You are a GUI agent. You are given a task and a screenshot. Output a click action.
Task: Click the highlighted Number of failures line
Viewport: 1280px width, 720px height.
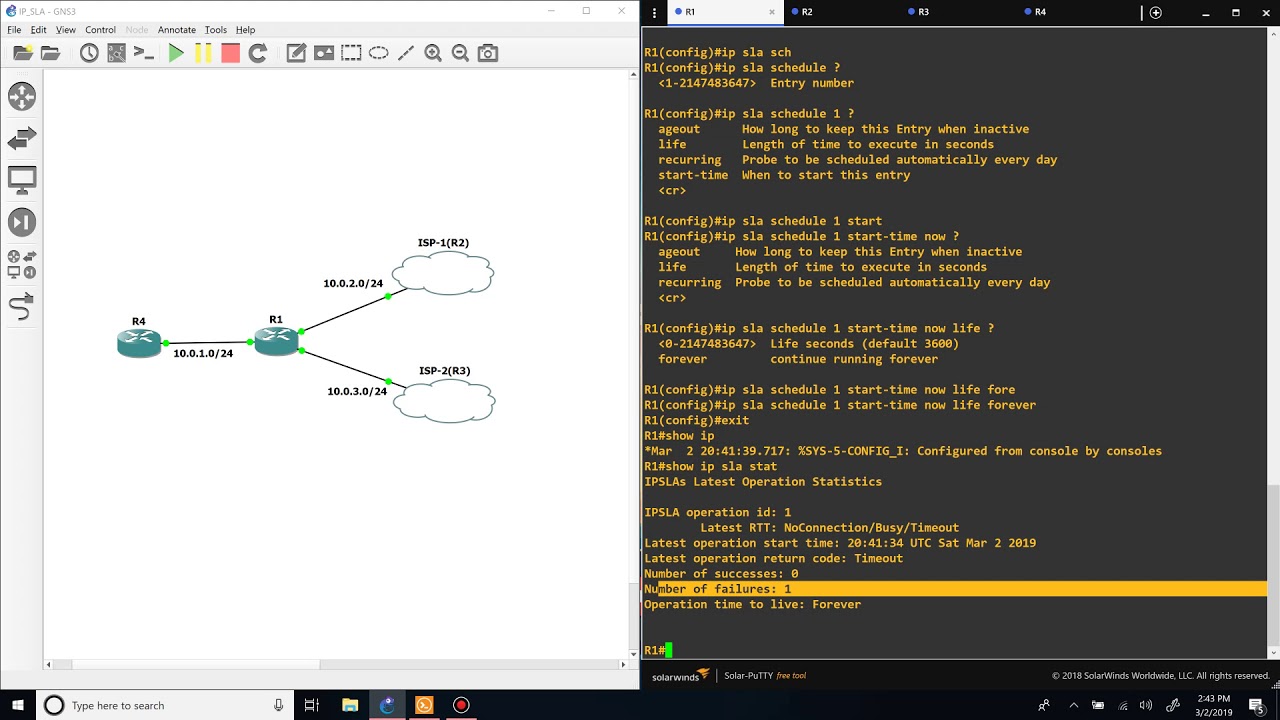955,589
